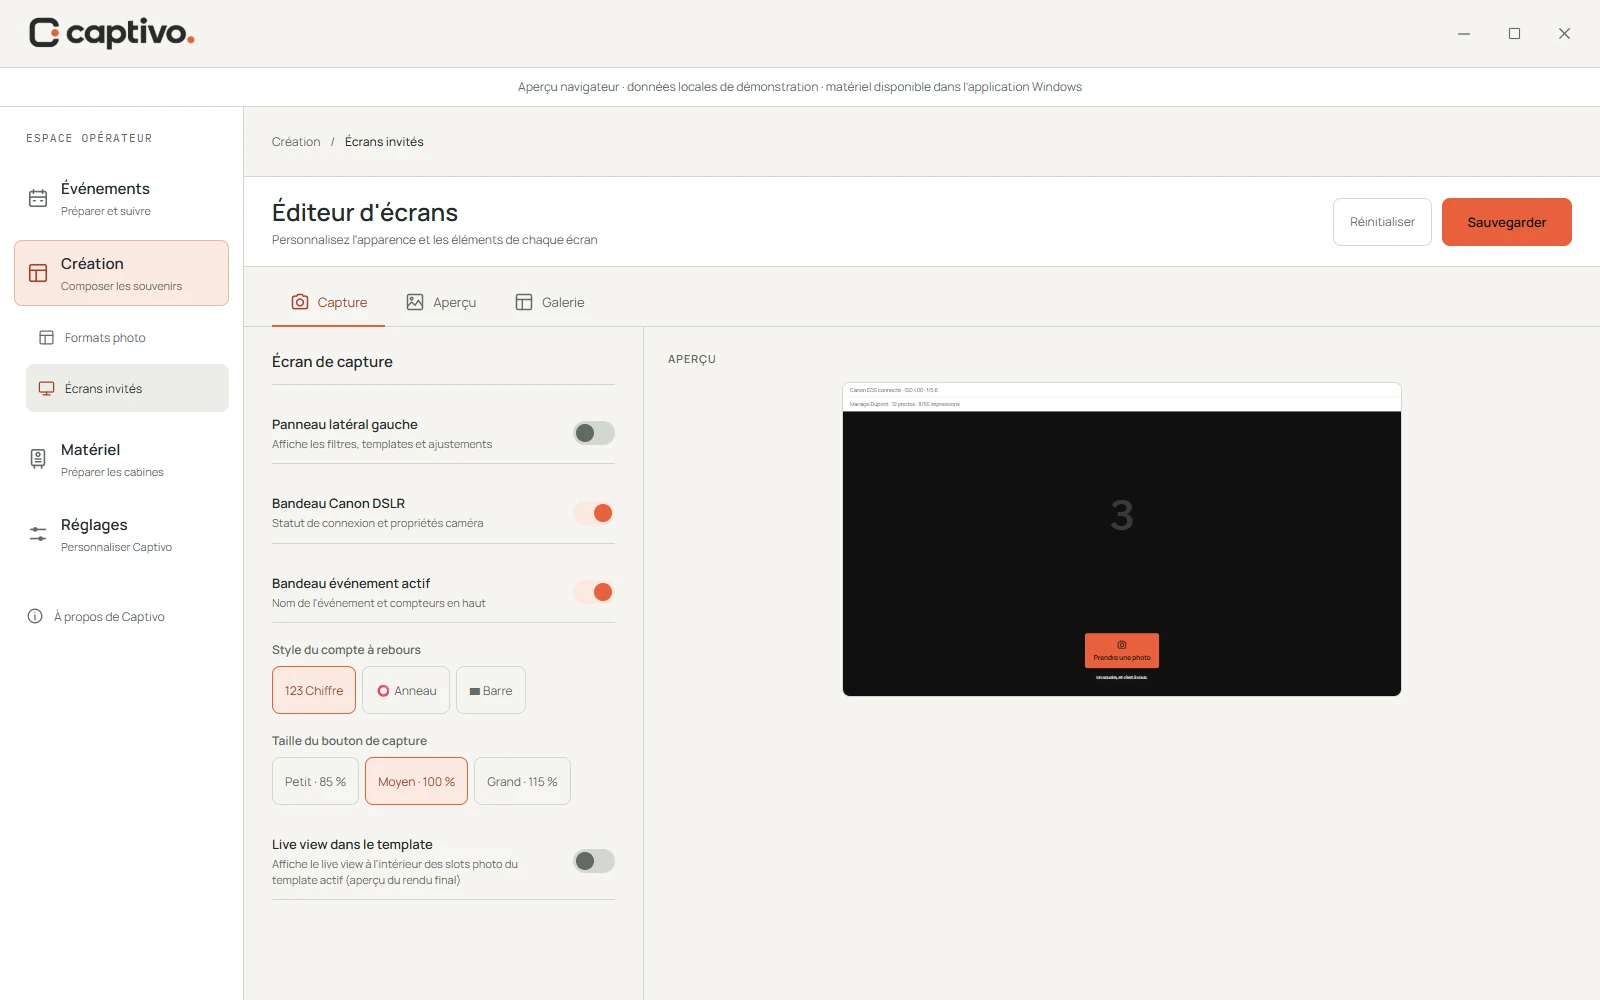Enable the Panneau latéral gauche toggle

(x=594, y=433)
